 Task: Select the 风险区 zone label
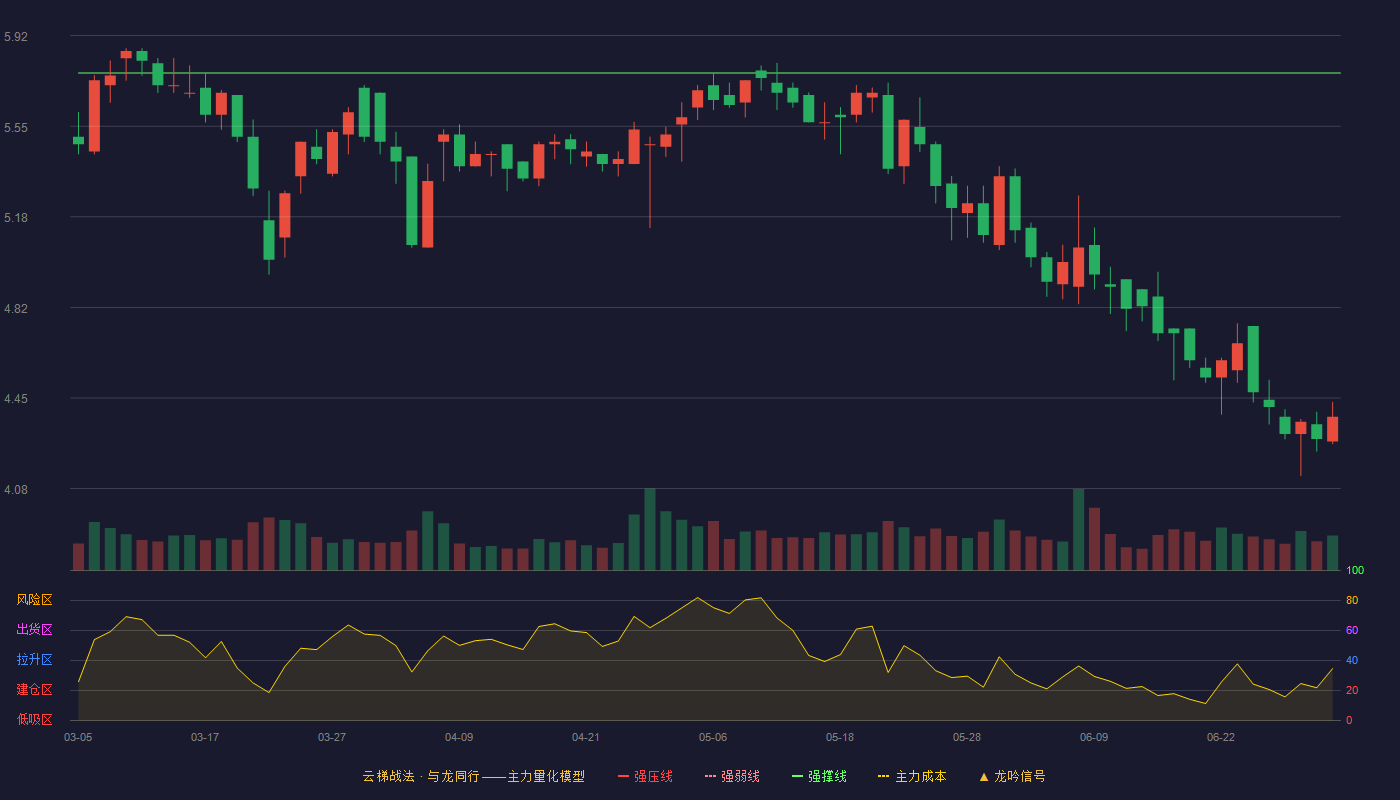pos(34,600)
